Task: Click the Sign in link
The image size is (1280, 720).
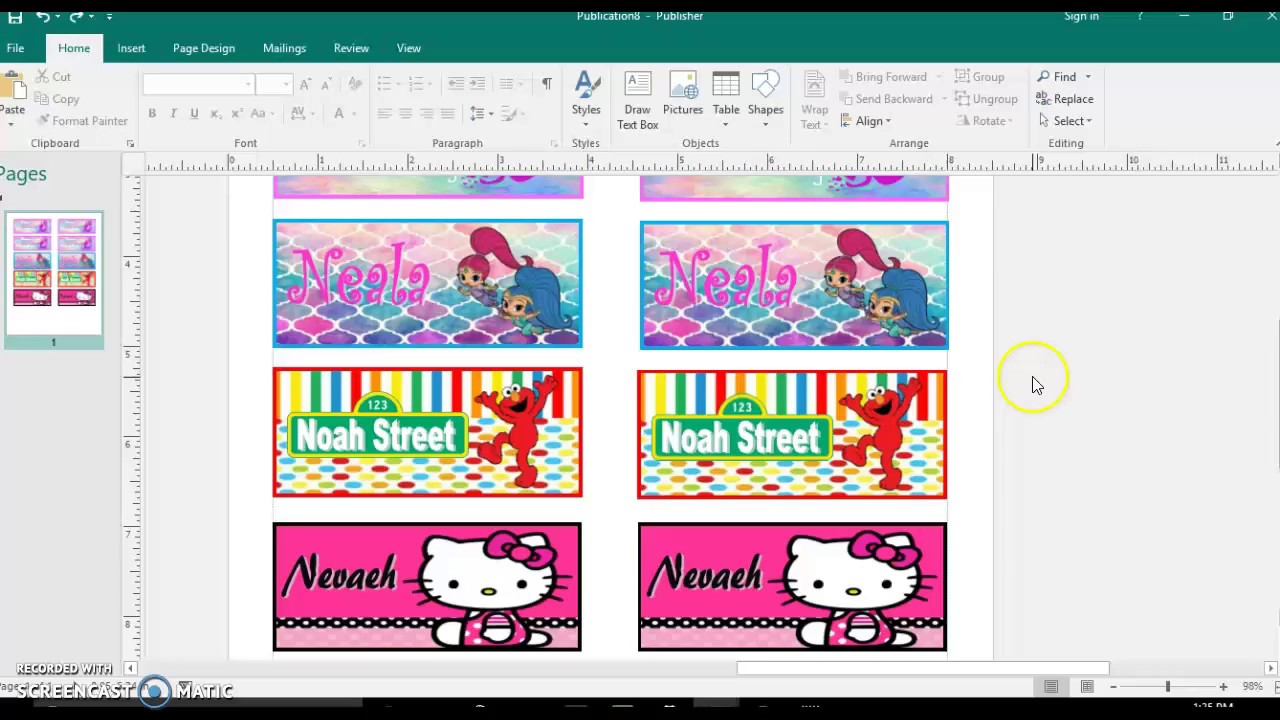Action: tap(1081, 16)
